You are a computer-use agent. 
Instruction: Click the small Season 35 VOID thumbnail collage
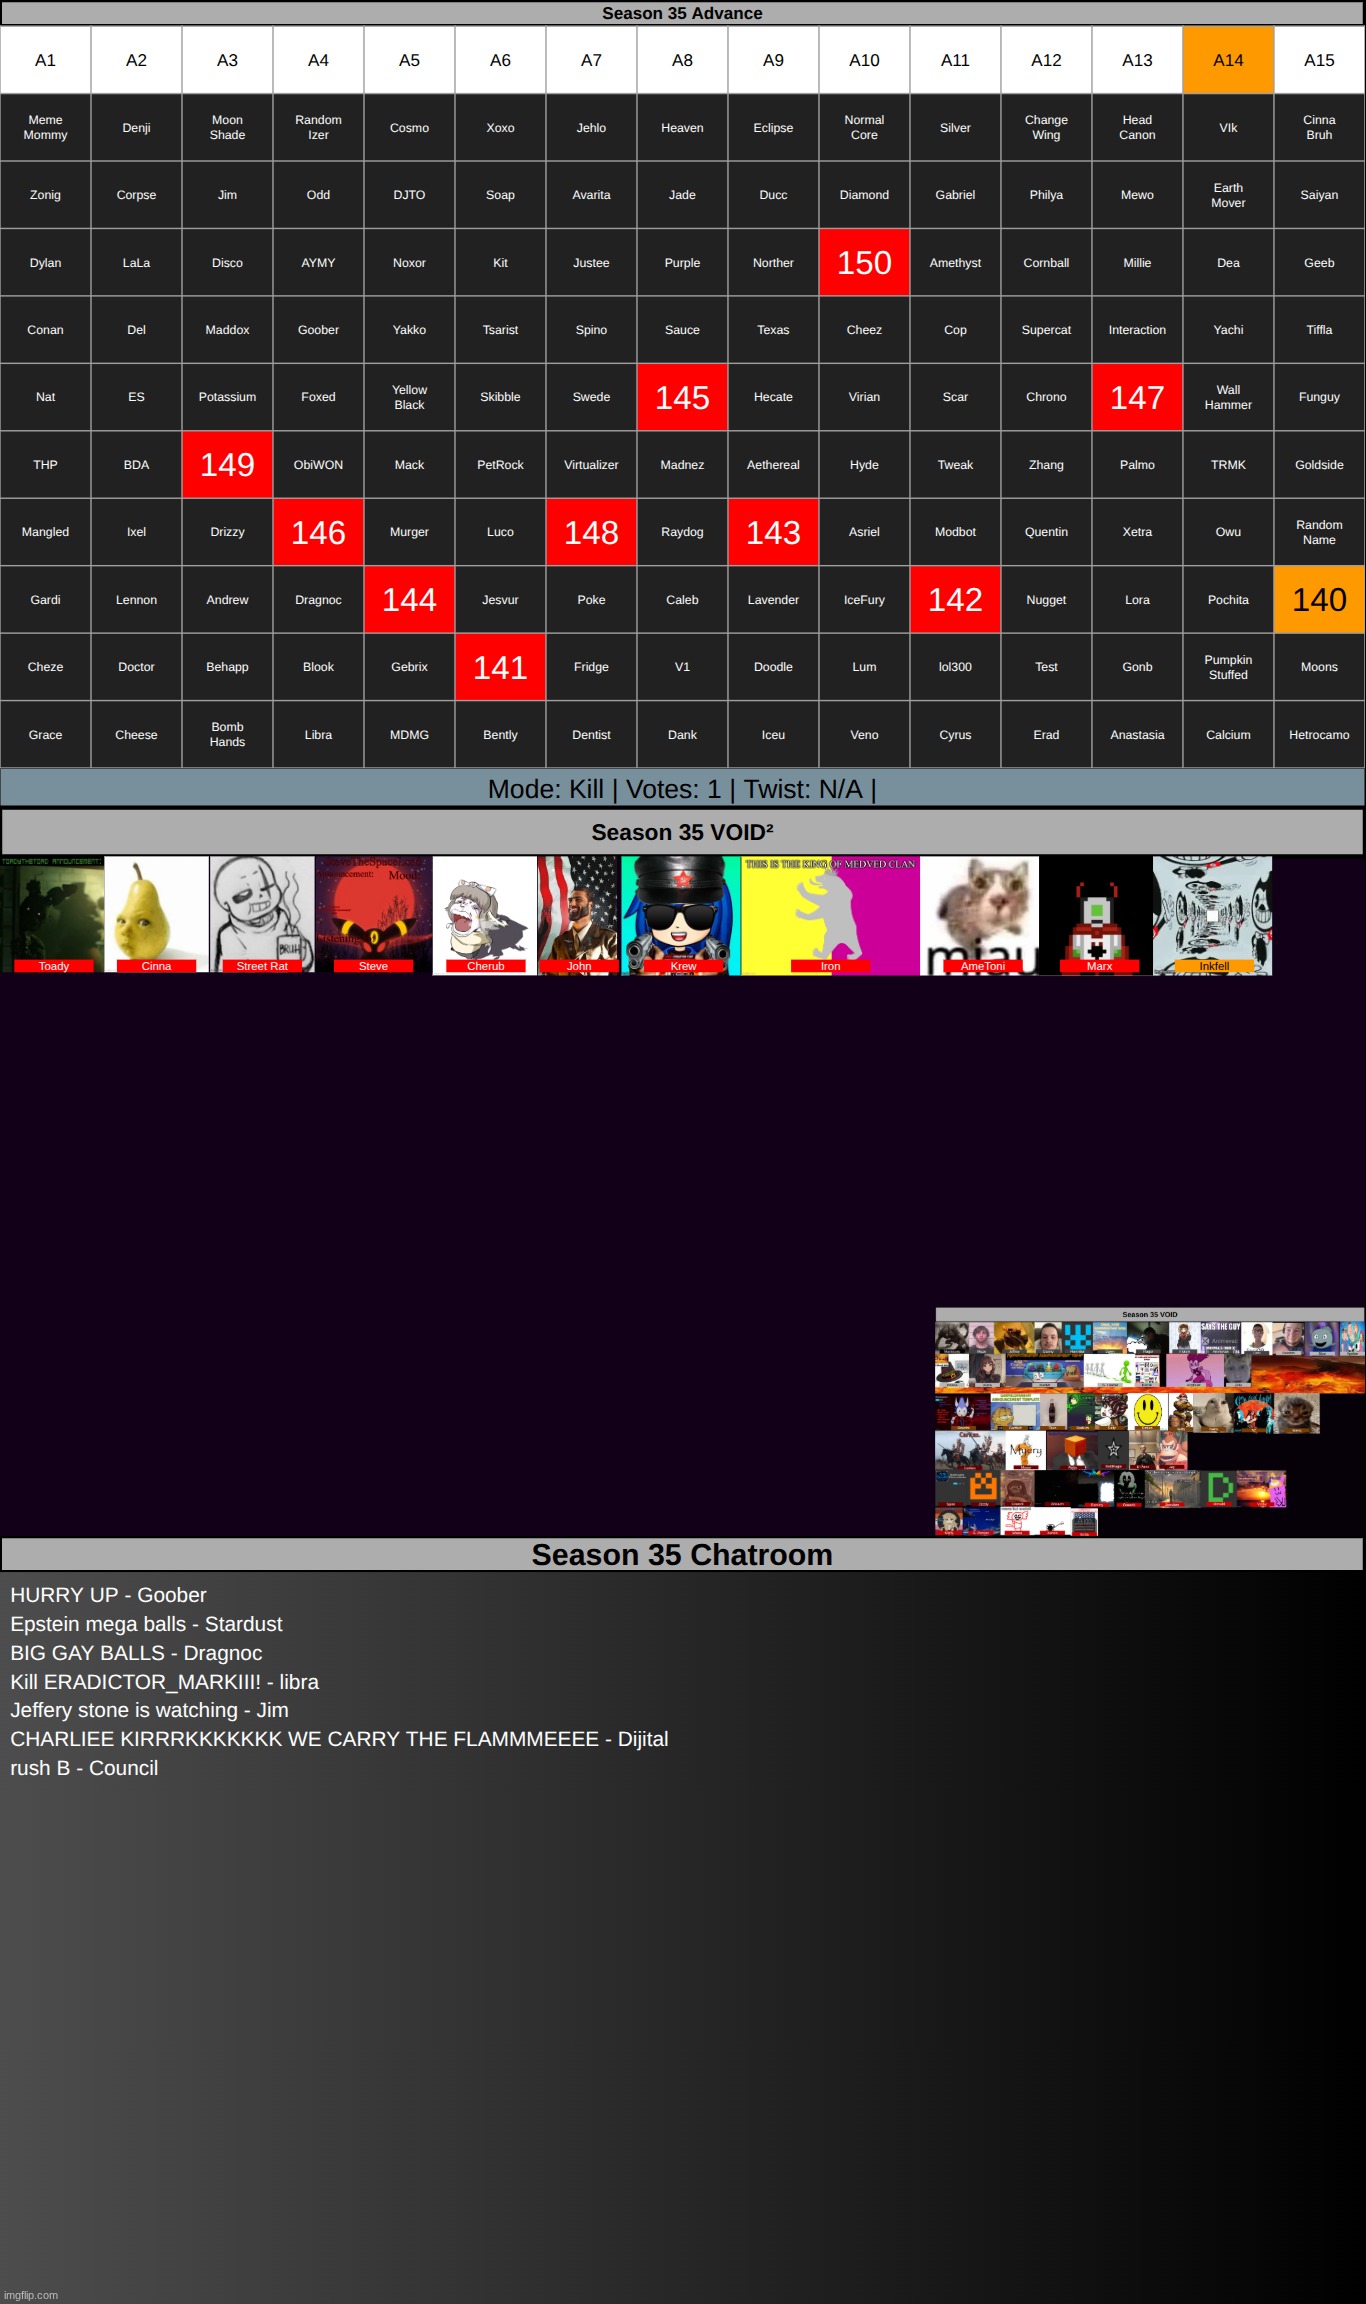1149,1421
